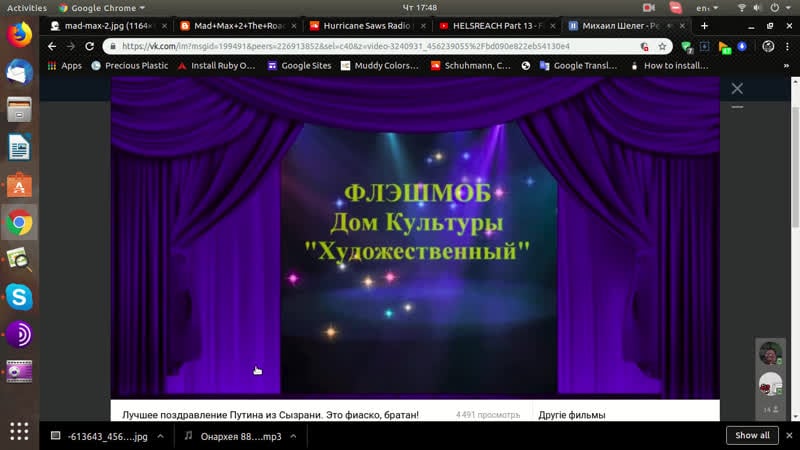Open the video editor from the dock
The image size is (800, 450).
[19, 372]
